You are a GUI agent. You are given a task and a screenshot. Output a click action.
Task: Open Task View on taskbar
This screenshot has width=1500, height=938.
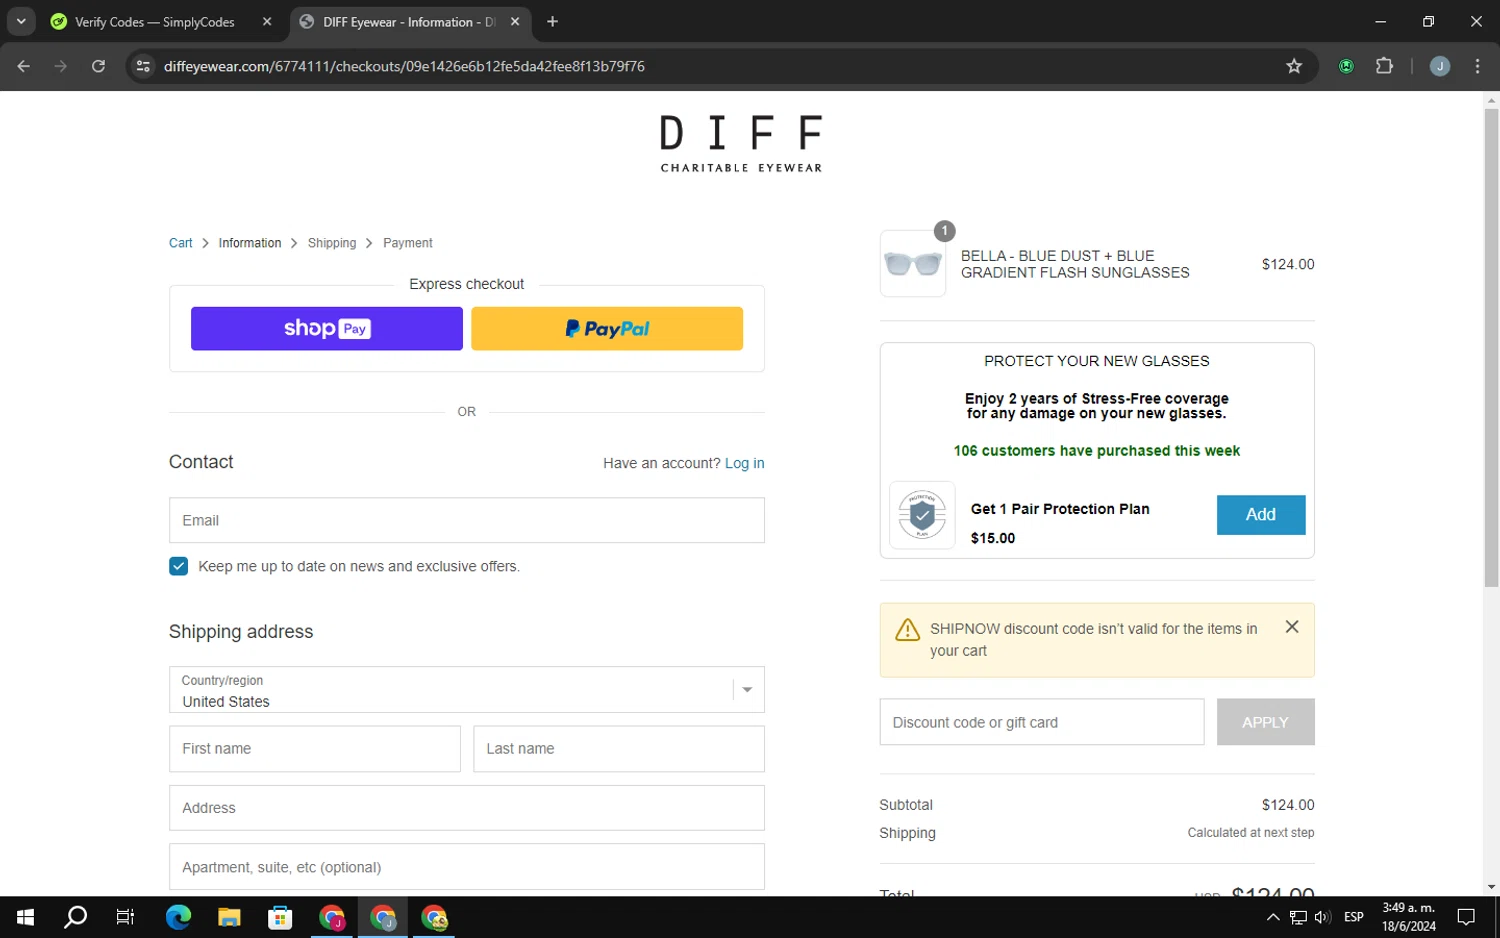125,917
